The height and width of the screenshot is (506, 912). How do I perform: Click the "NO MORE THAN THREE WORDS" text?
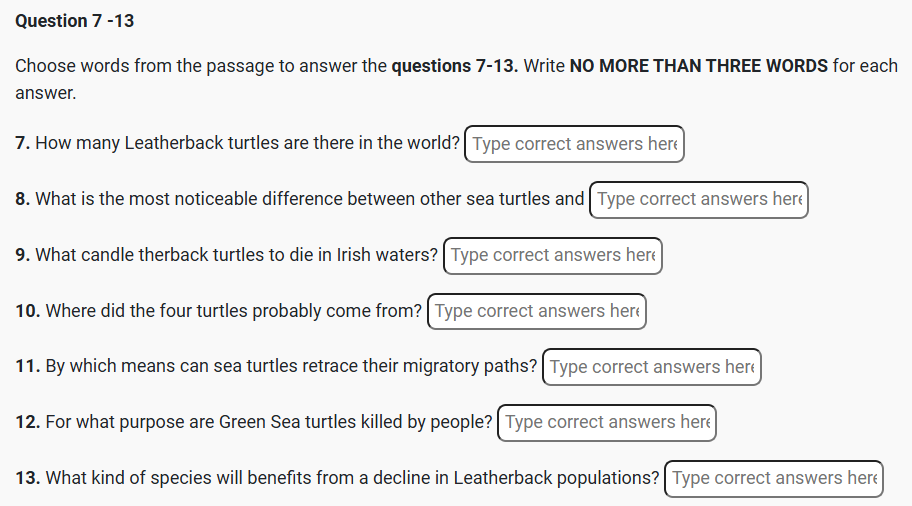698,67
